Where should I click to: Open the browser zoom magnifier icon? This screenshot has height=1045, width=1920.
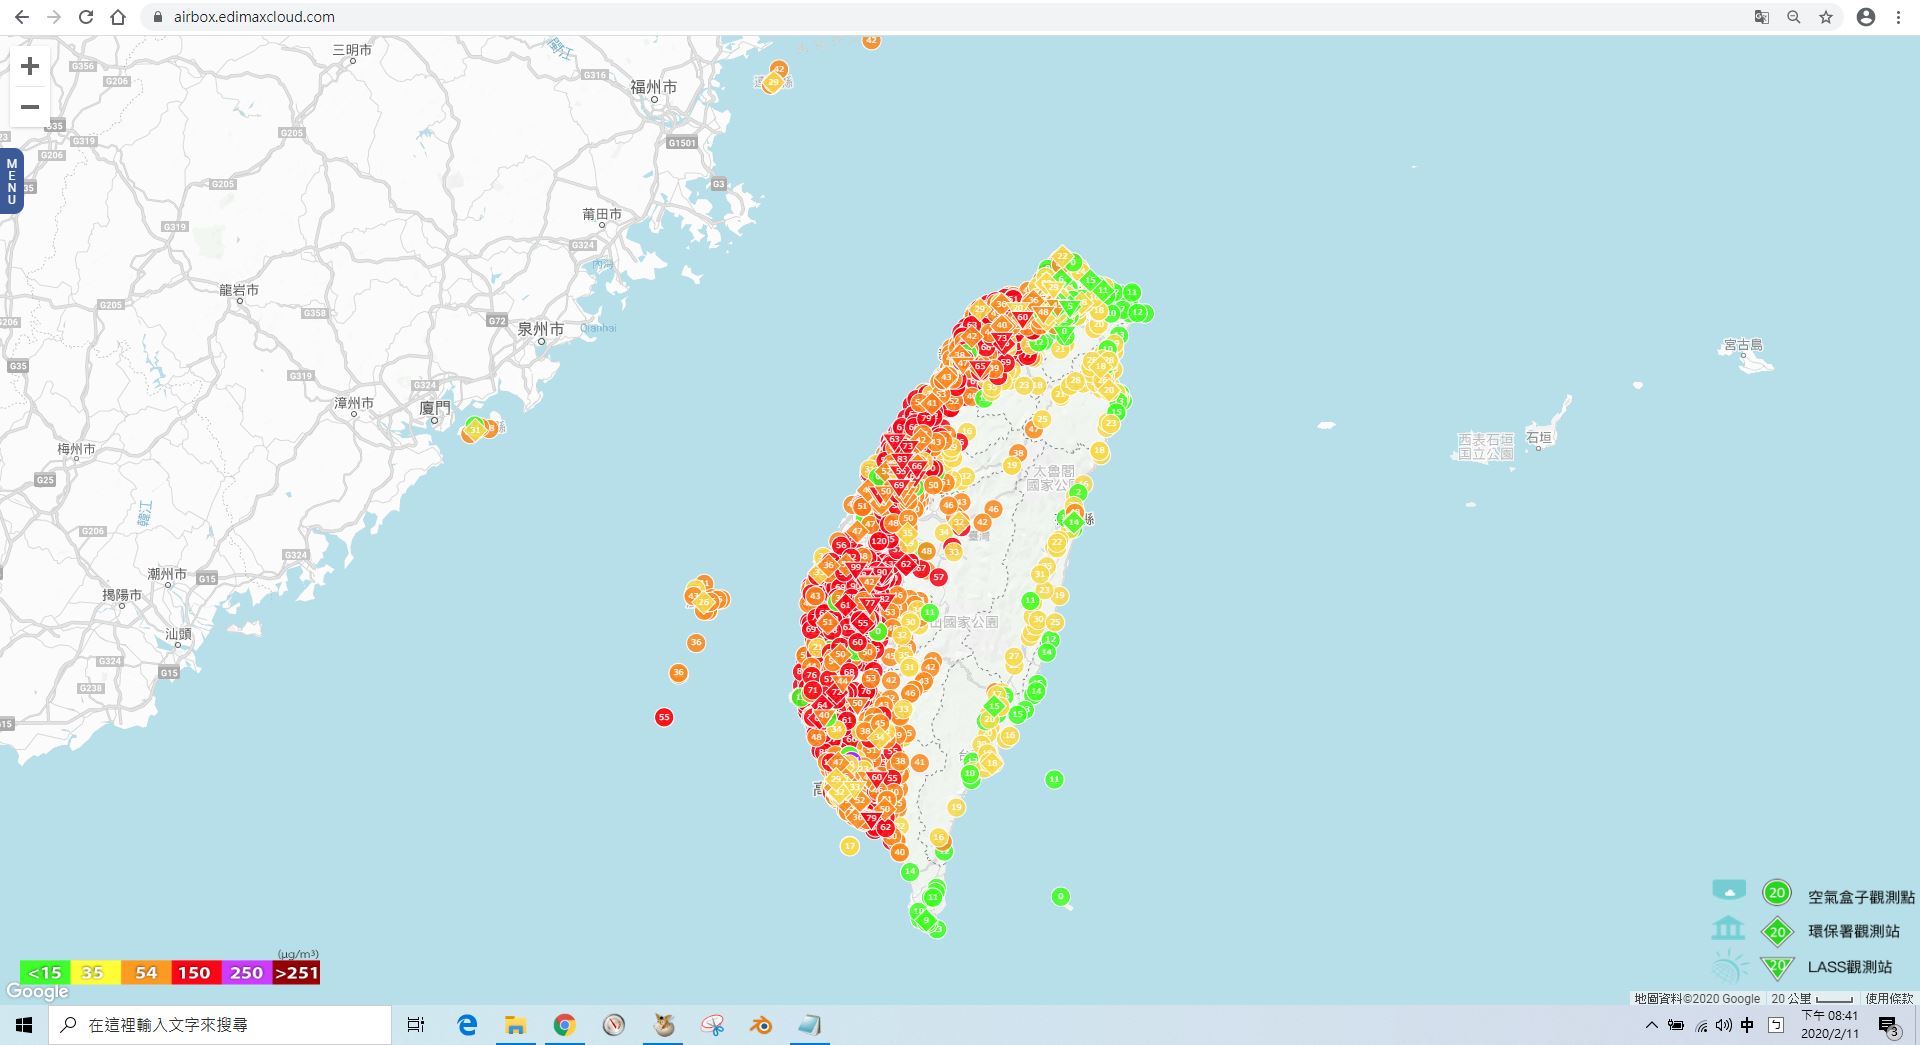coord(1794,17)
